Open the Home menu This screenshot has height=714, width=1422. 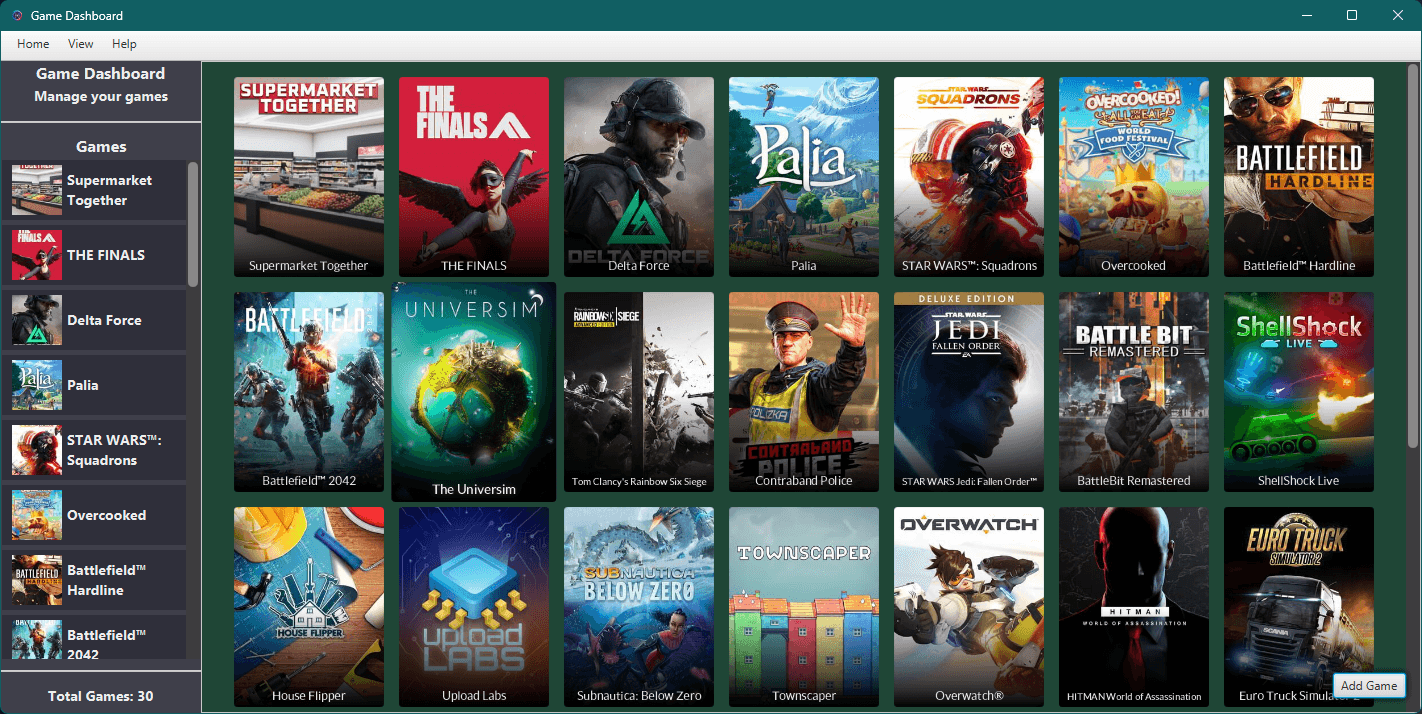pyautogui.click(x=33, y=44)
